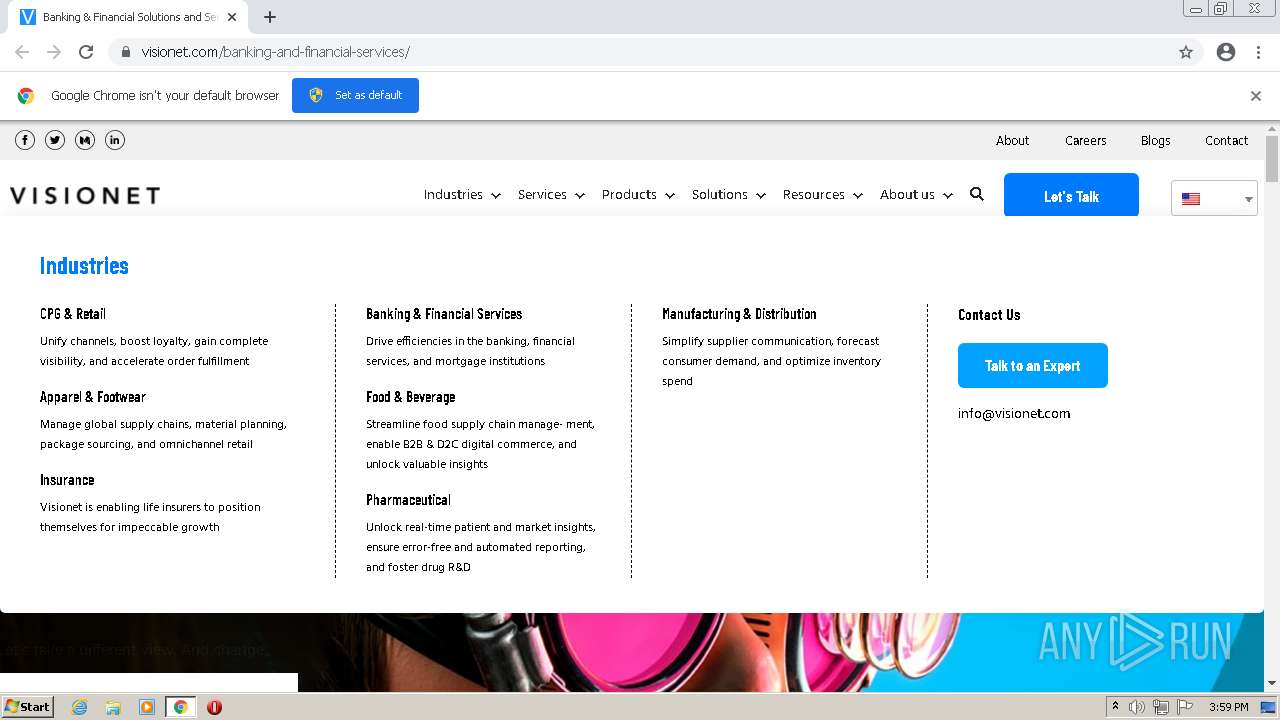1280x720 pixels.
Task: Open the country flag language dropdown
Action: click(x=1214, y=198)
